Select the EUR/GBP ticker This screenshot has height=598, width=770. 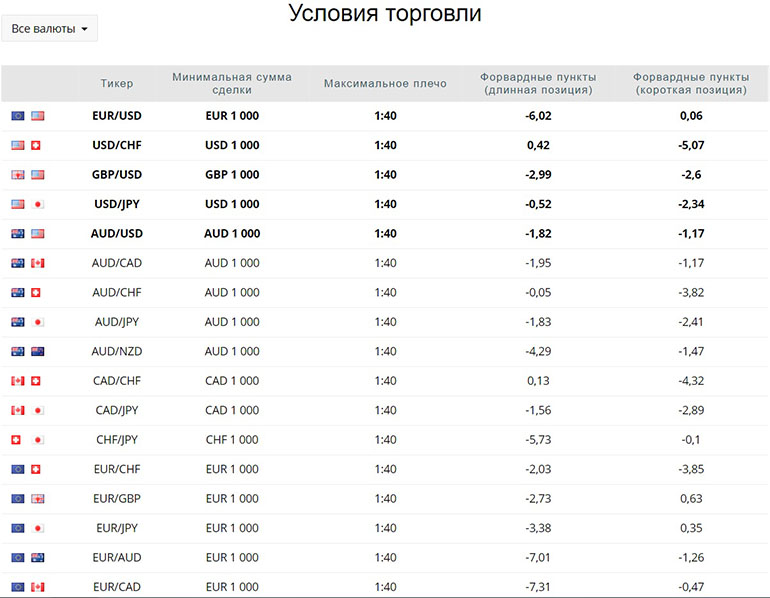pyautogui.click(x=117, y=499)
